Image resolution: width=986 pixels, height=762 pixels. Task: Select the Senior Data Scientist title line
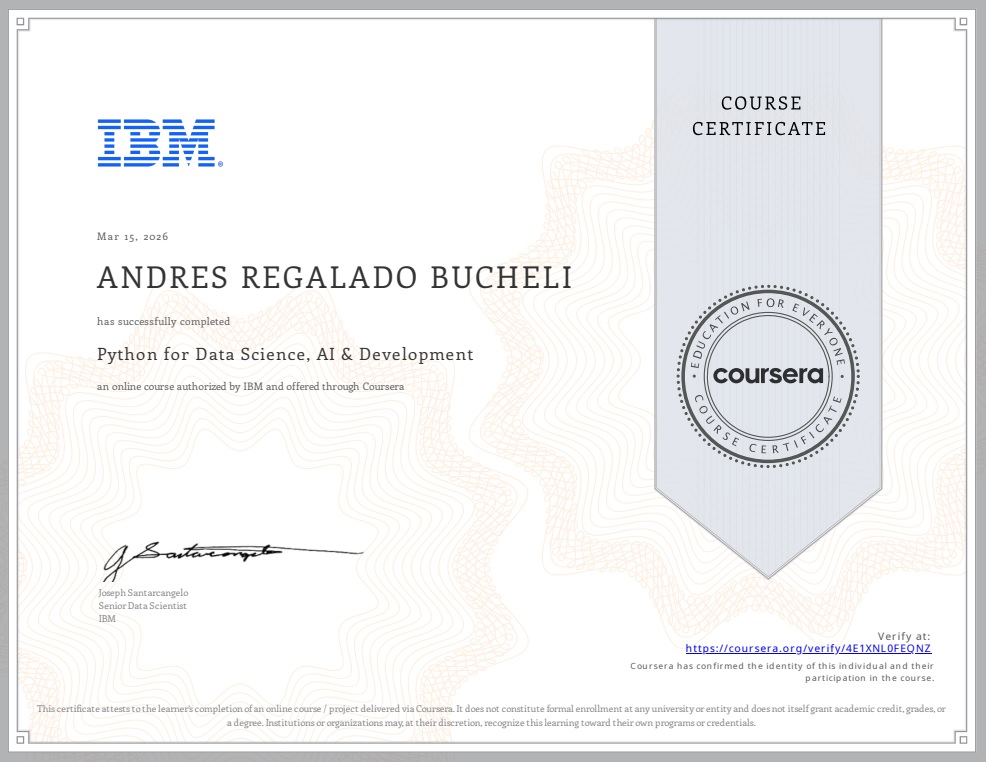[x=143, y=604]
